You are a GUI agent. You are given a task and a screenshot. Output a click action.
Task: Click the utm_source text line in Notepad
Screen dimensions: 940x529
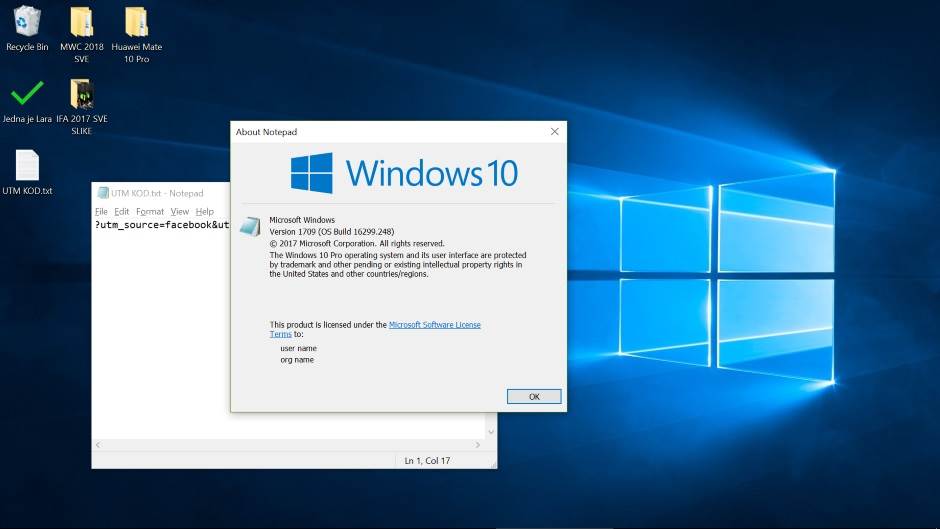(162, 225)
